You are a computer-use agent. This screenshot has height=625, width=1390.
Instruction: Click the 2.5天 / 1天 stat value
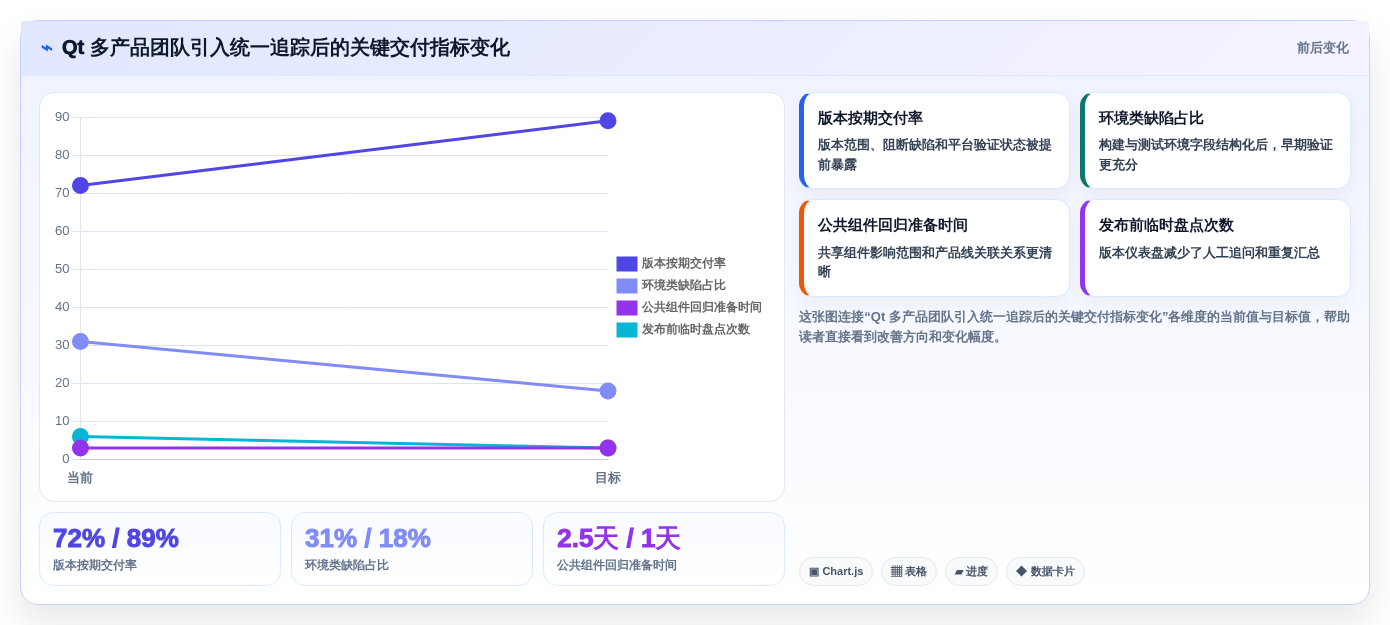[x=618, y=538]
